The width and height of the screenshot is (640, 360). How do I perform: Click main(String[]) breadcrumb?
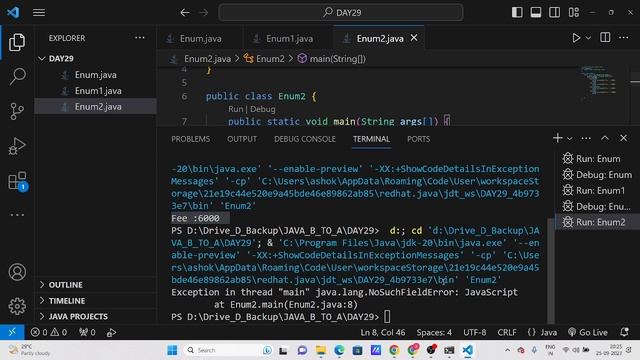[x=337, y=59]
